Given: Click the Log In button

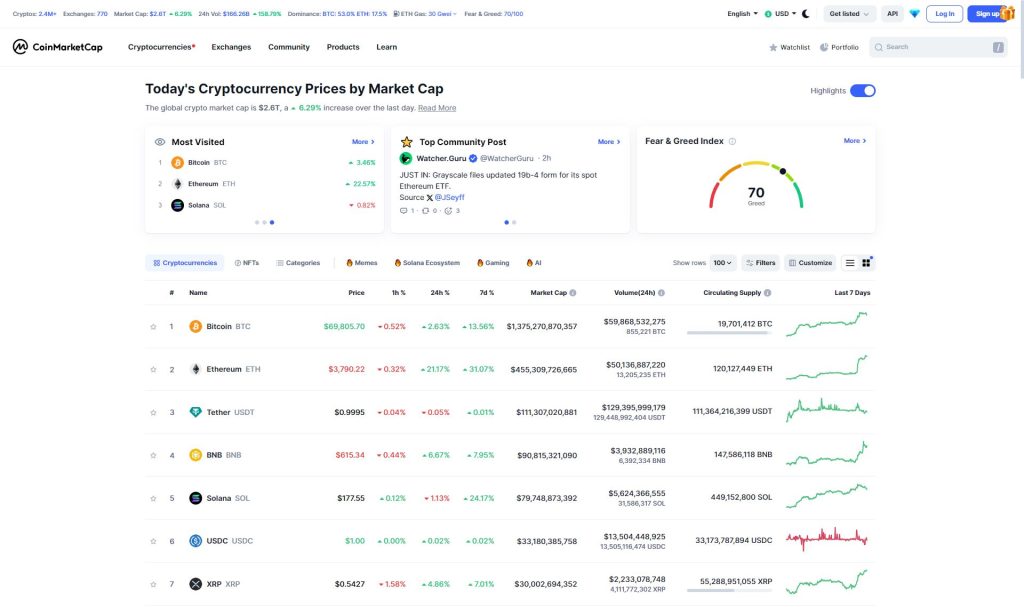Looking at the screenshot, I should [944, 14].
